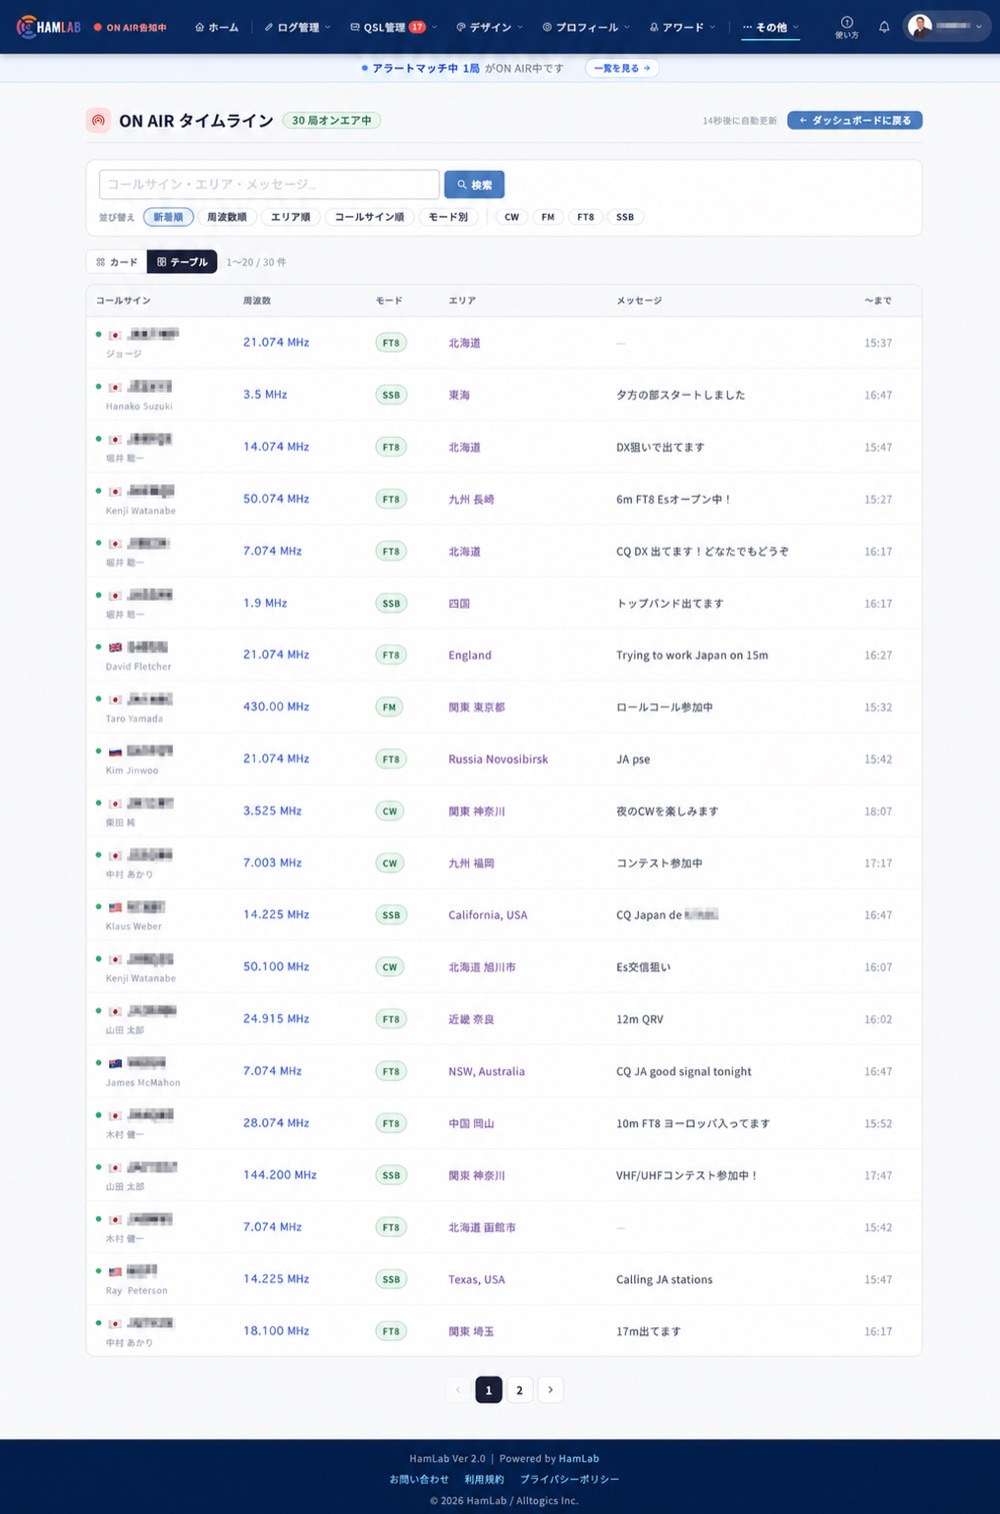Viewport: 1000px width, 1514px height.
Task: Open the user account dropdown
Action: pyautogui.click(x=947, y=27)
